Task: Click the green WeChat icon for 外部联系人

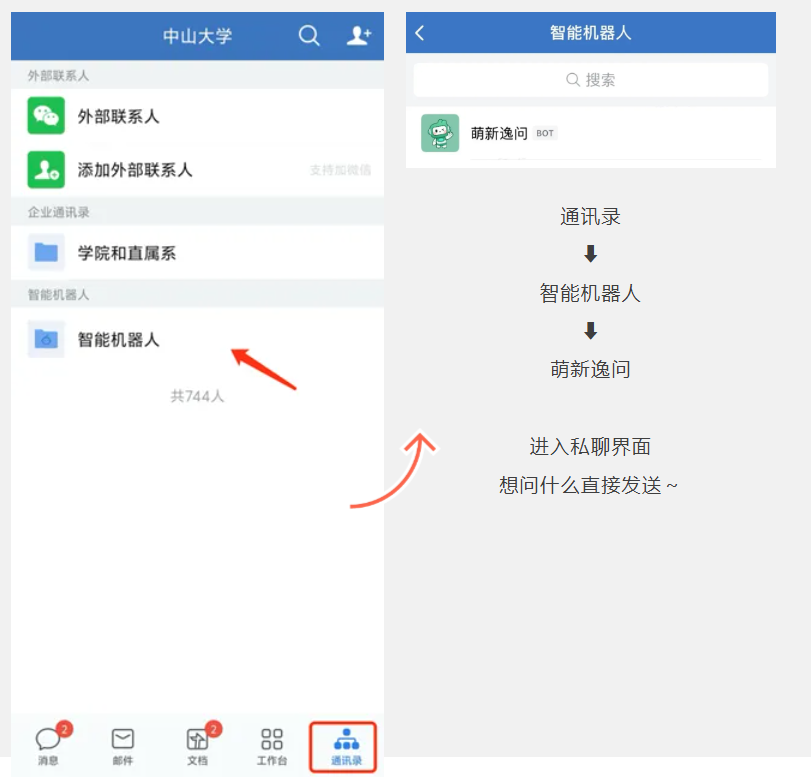Action: [46, 116]
